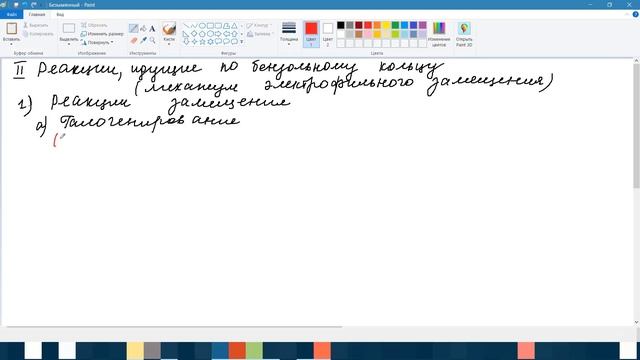Click Resize (Изменить размер) button
640x360 pixels.
(102, 34)
